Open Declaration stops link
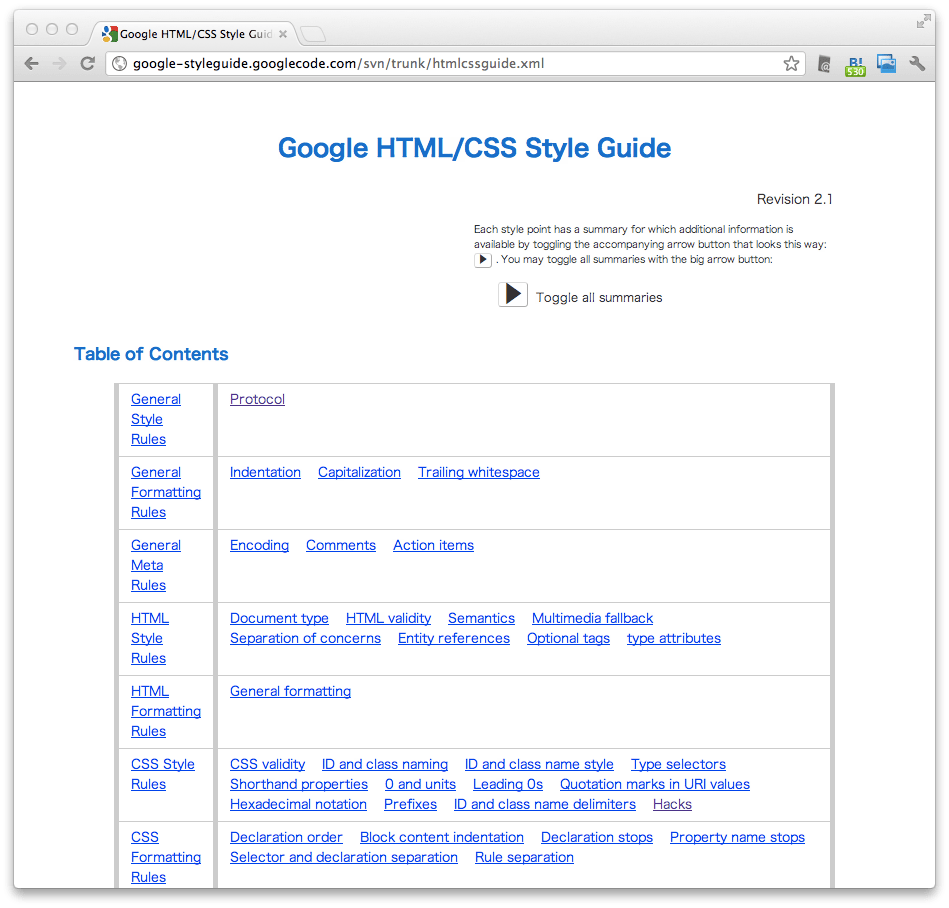 point(597,837)
